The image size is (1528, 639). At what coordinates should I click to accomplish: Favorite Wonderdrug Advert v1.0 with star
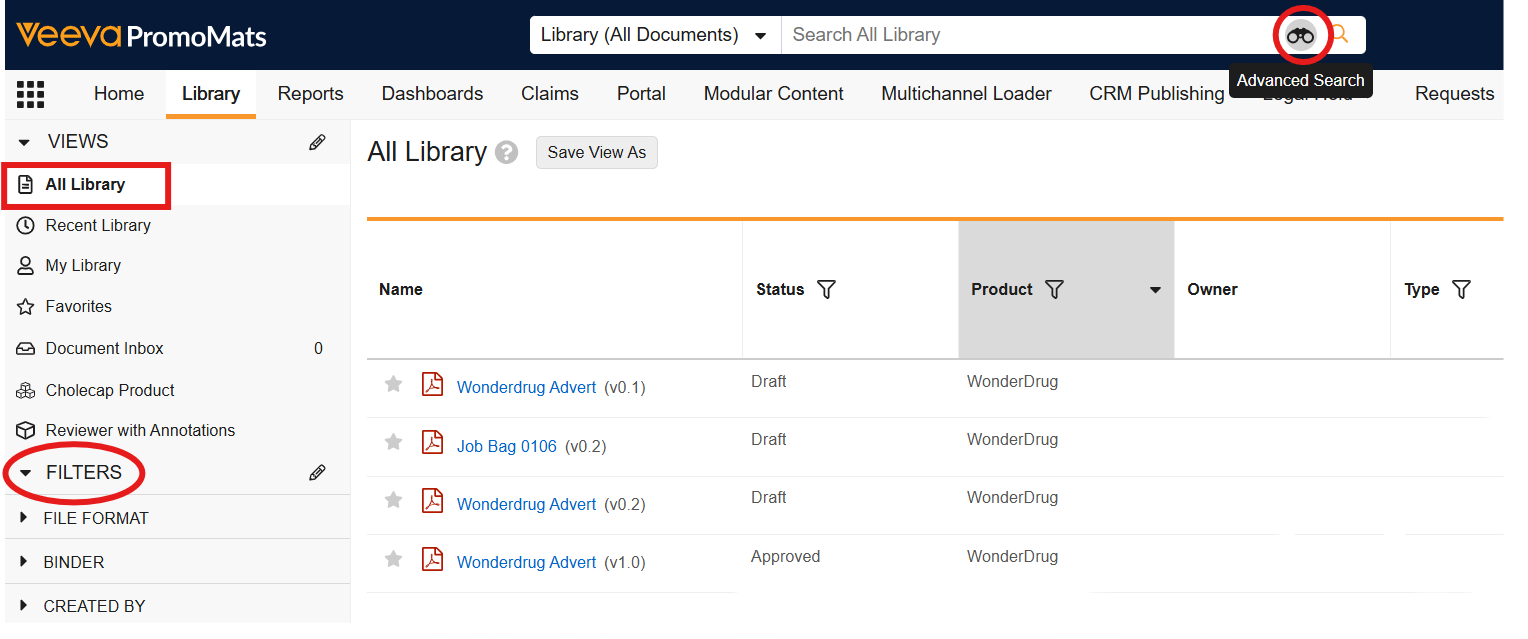point(394,559)
